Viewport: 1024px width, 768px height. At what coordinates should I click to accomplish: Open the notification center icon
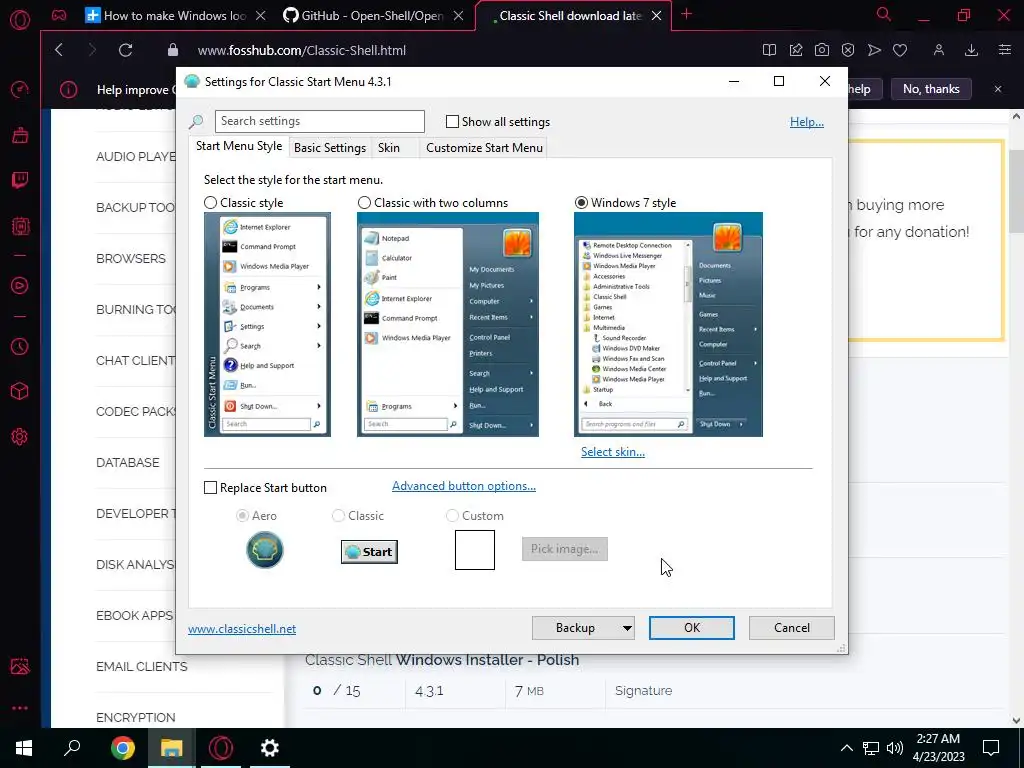[991, 748]
